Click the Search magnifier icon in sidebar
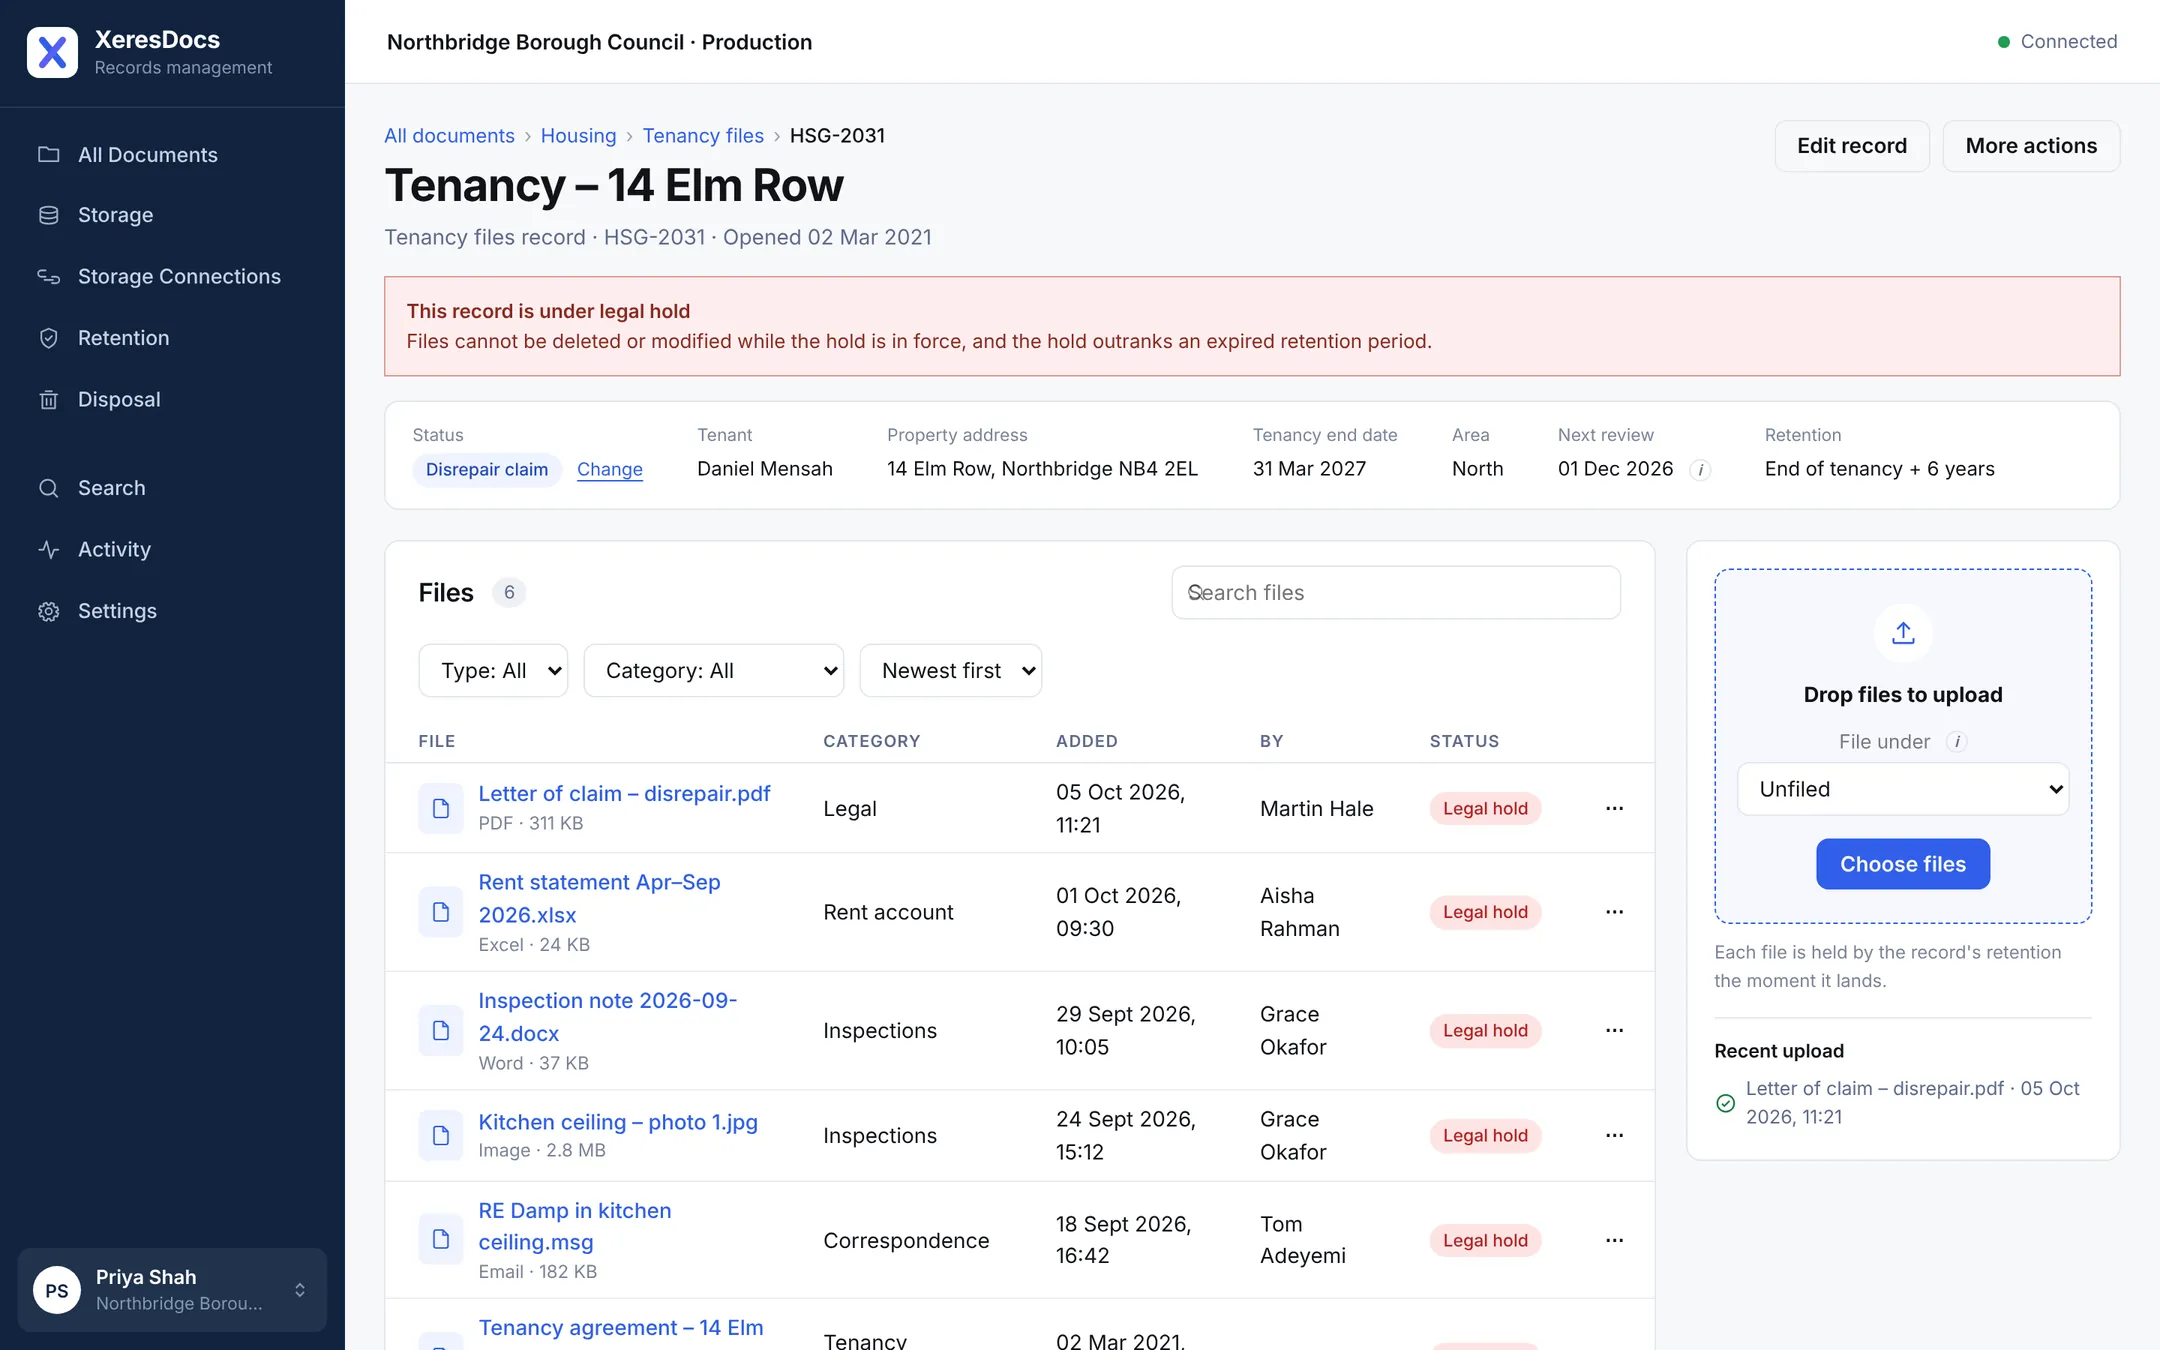The height and width of the screenshot is (1350, 2160). (x=48, y=488)
